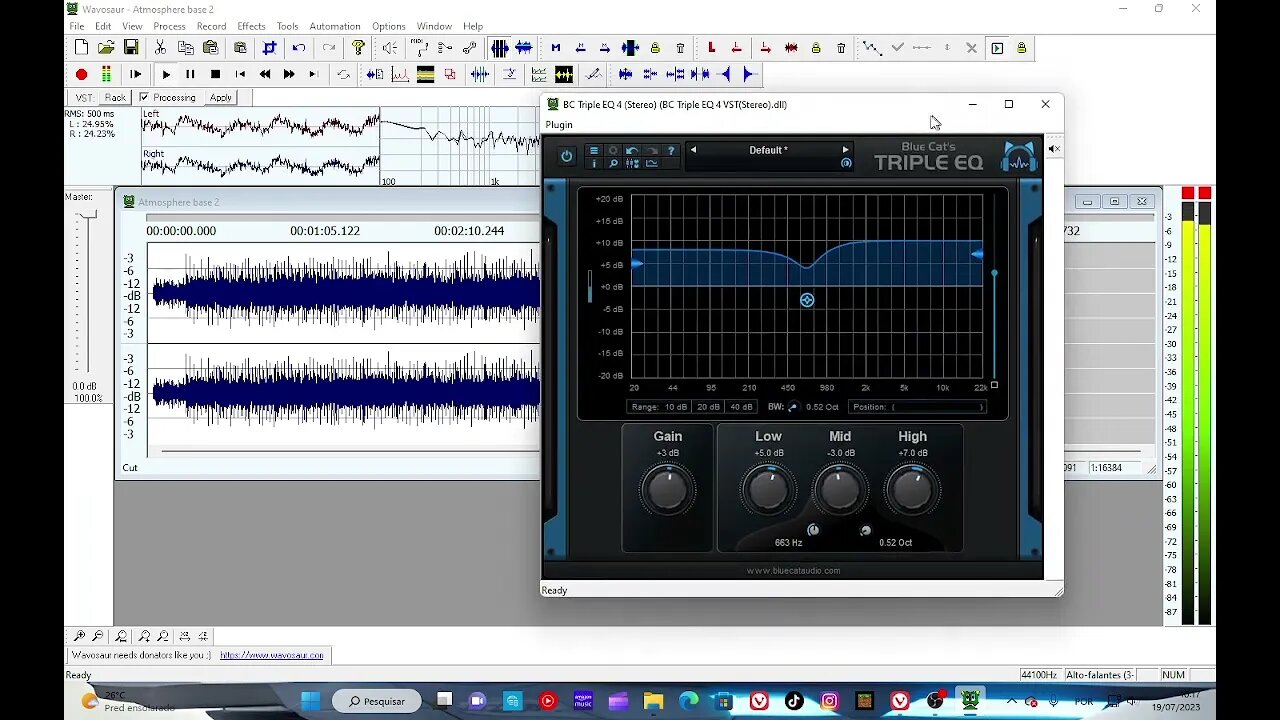This screenshot has width=1280, height=720.
Task: Open the File menu
Action: pyautogui.click(x=76, y=26)
